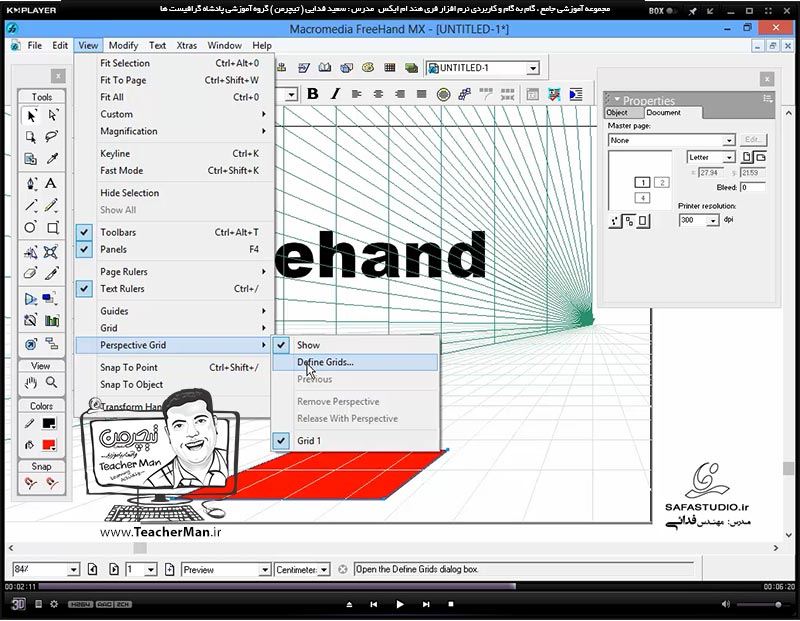
Task: Toggle the Toolbars checkmark entry
Action: (x=174, y=232)
